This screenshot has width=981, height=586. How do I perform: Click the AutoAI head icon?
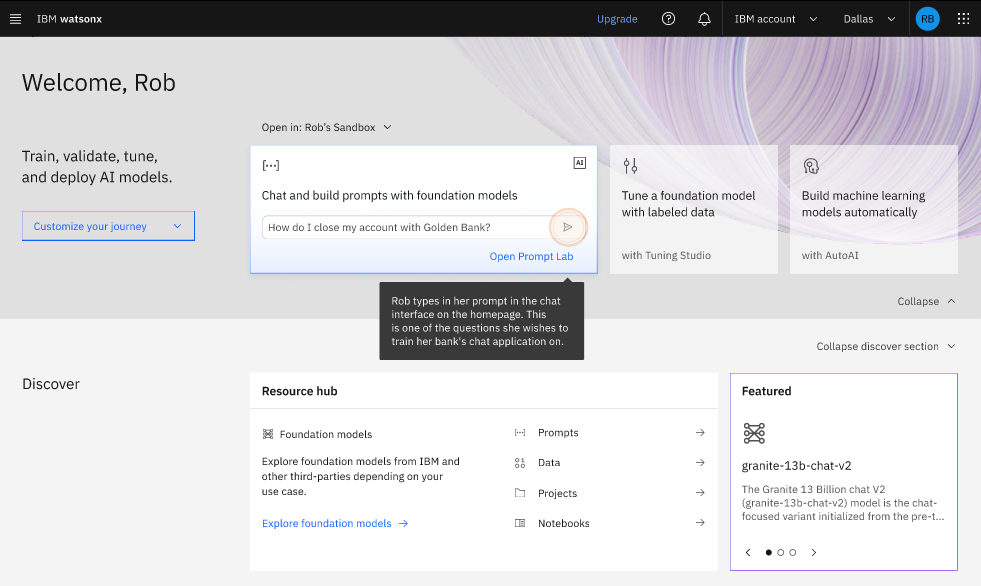(x=811, y=166)
